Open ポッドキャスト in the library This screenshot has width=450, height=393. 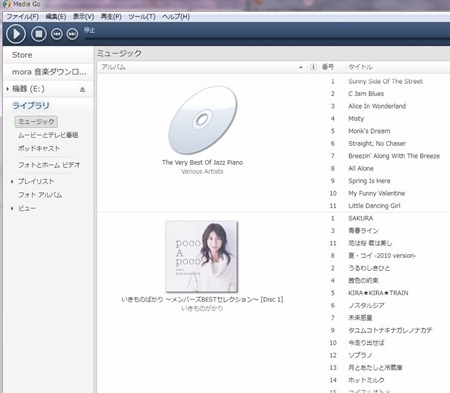(39, 148)
